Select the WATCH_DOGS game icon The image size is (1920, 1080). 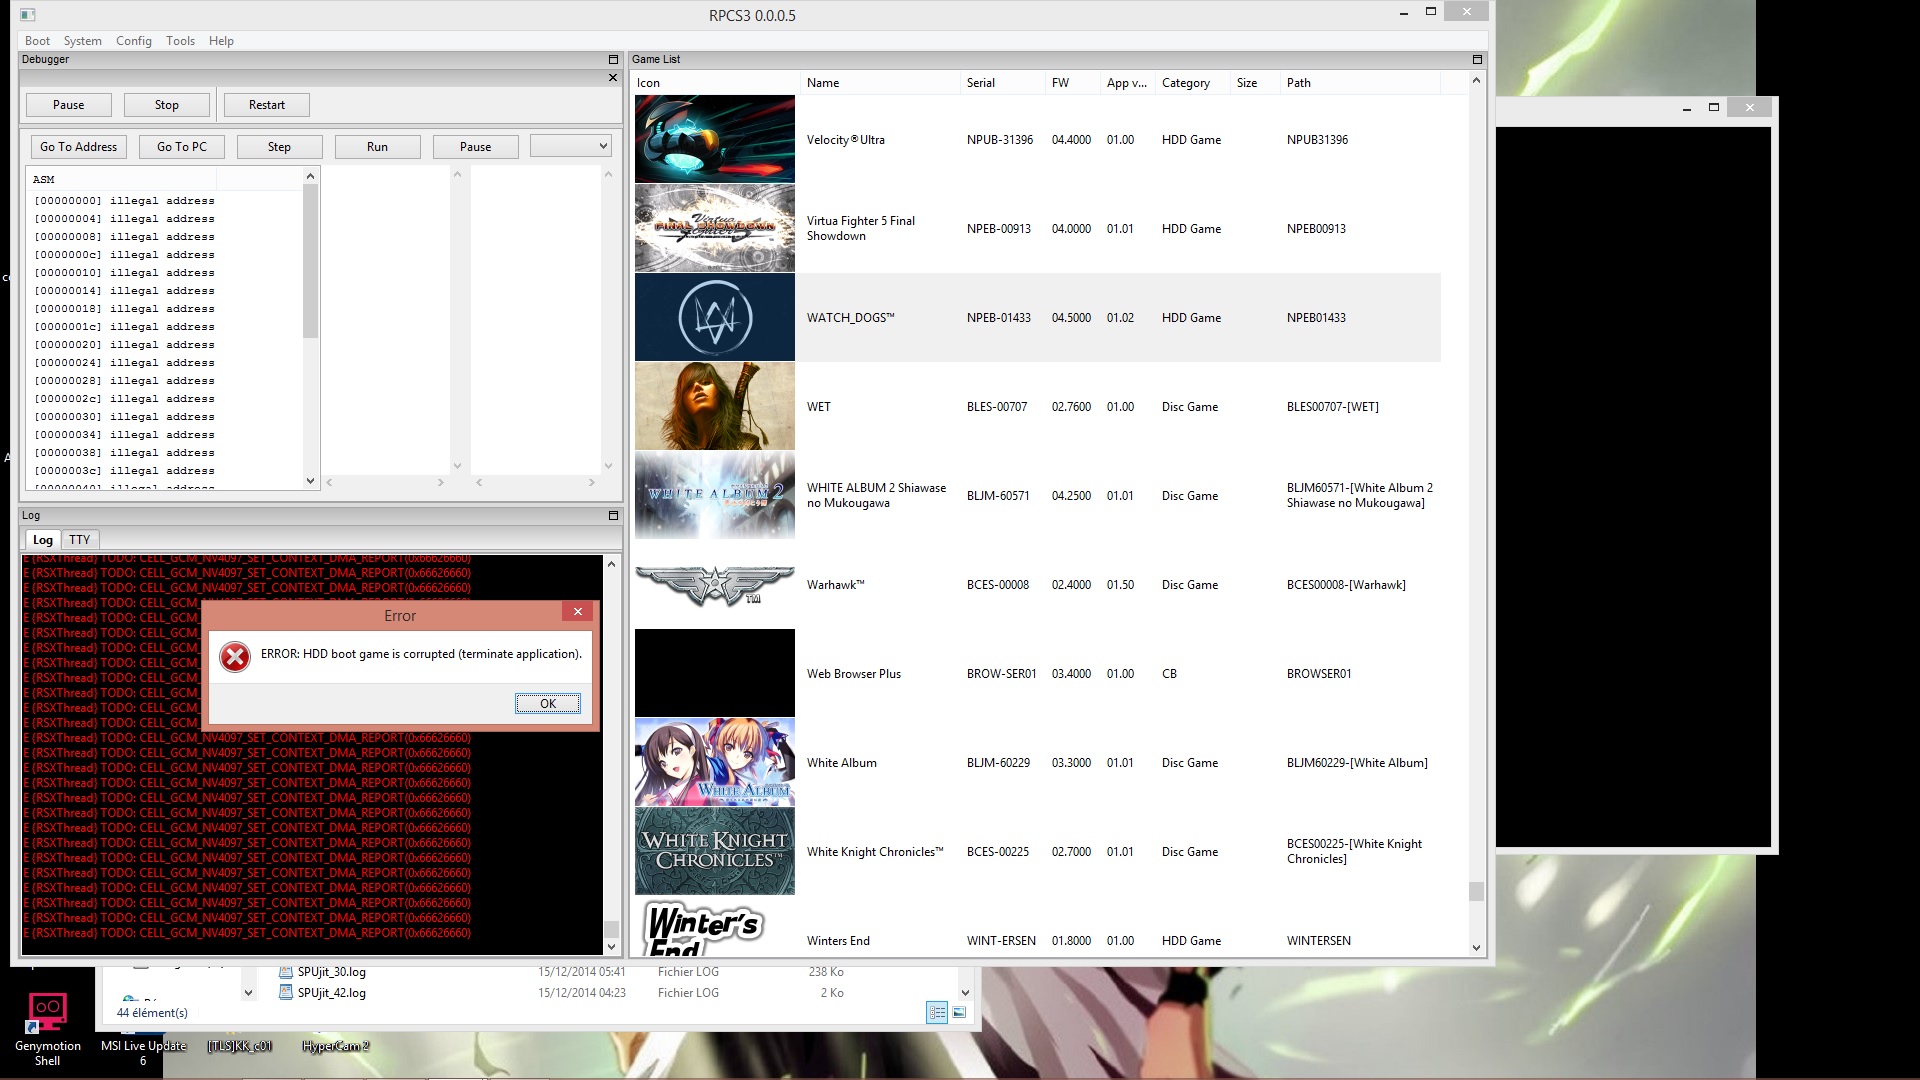click(715, 317)
